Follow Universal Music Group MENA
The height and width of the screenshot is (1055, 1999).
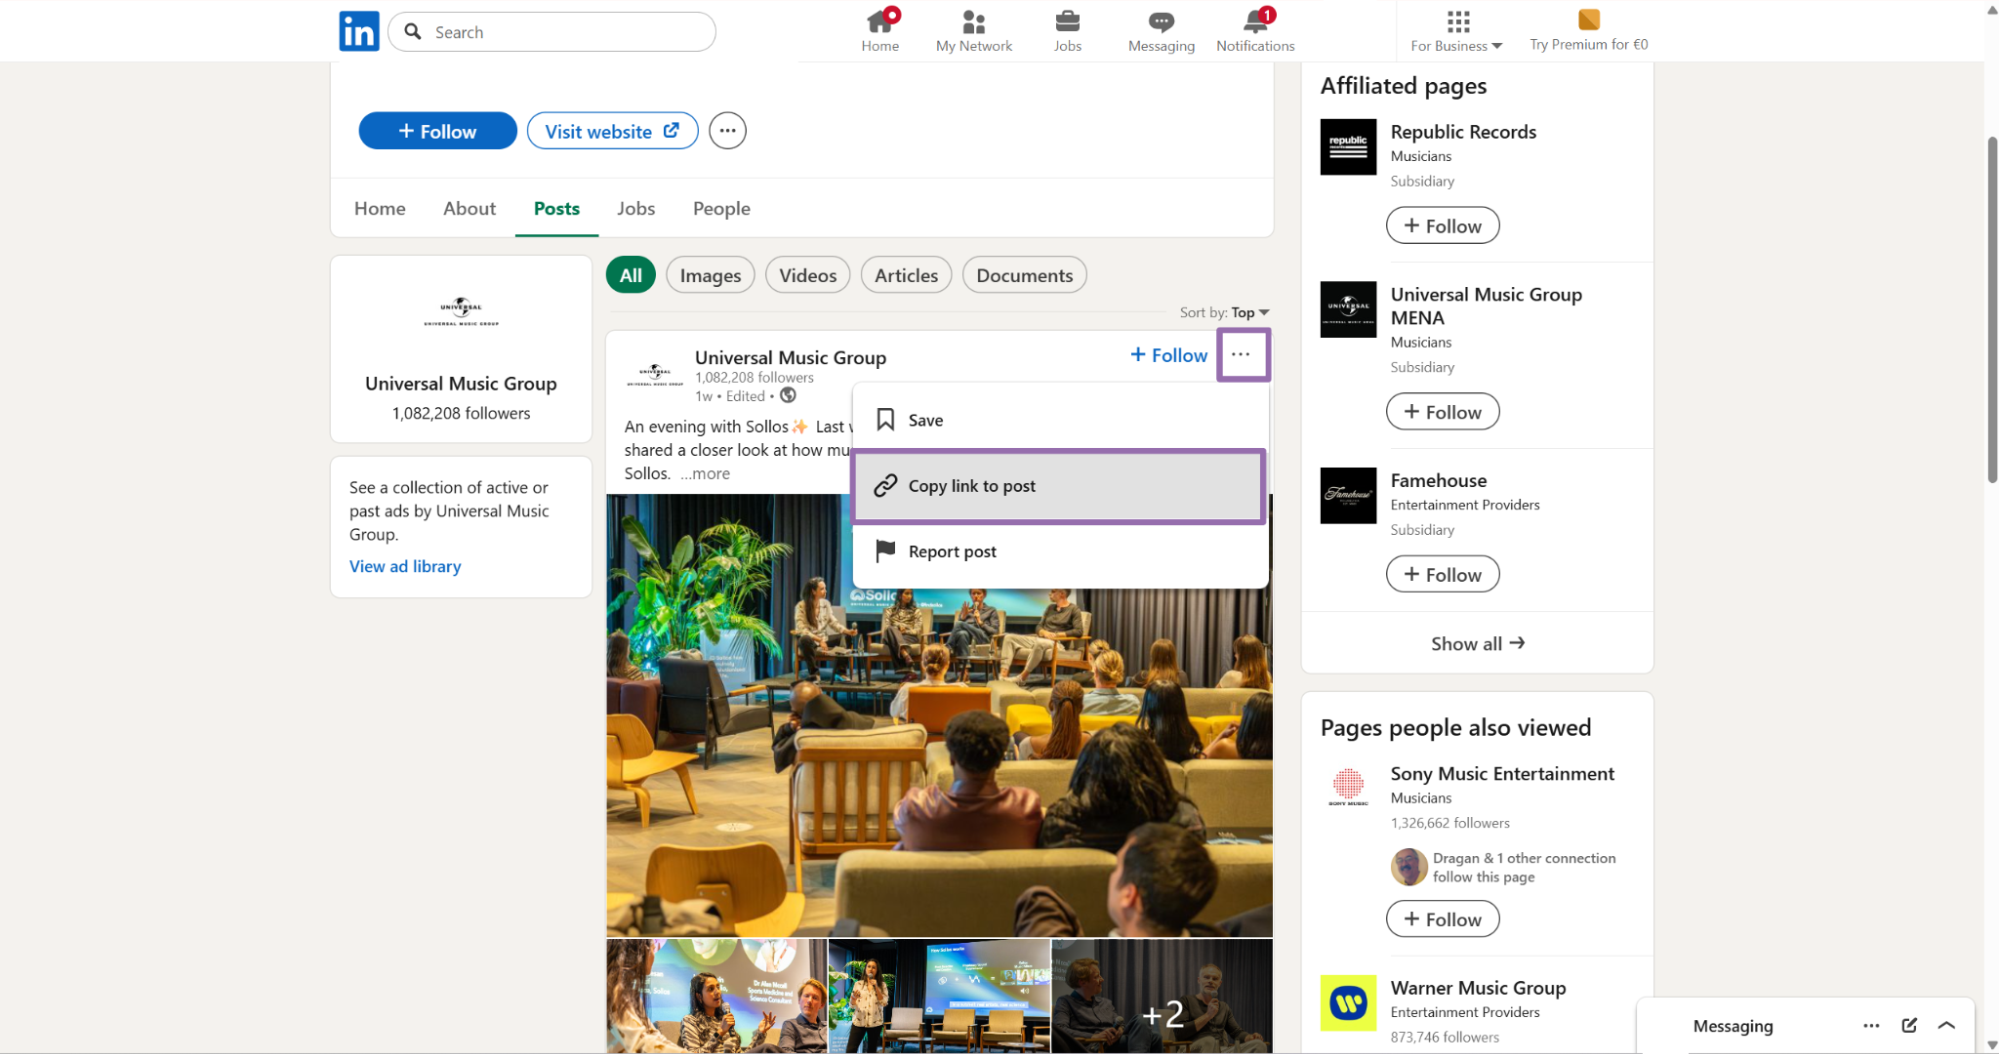pos(1442,411)
